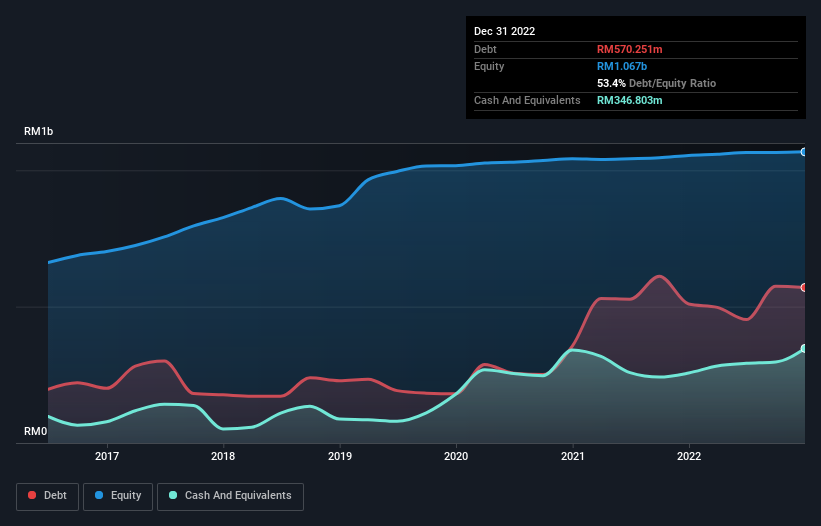Click the Debt label in tooltip
821x526 pixels.
pos(485,49)
